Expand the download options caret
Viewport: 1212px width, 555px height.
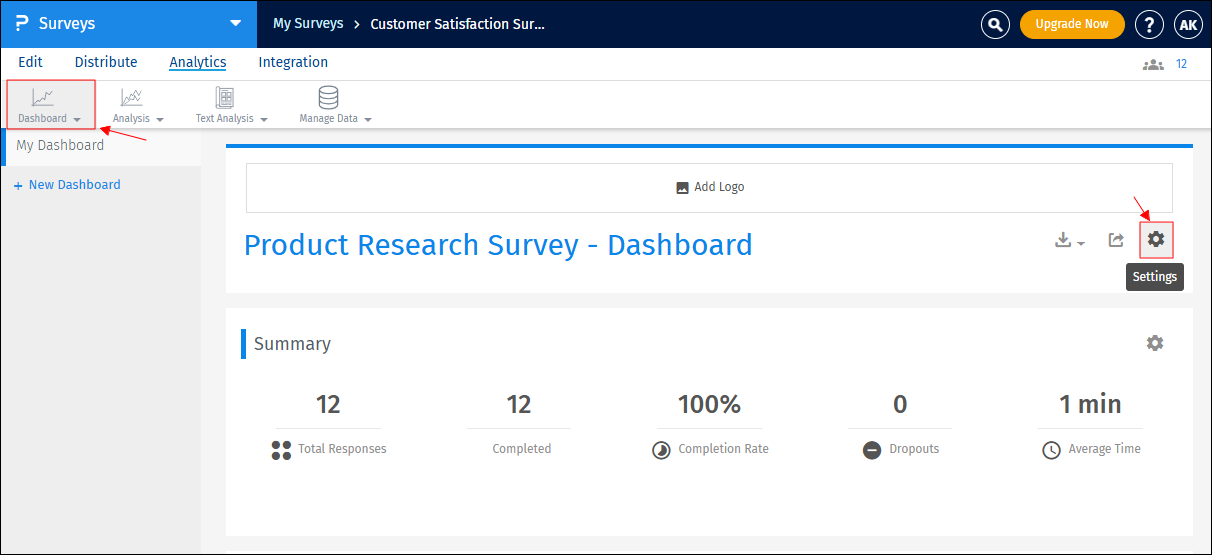pos(1081,244)
